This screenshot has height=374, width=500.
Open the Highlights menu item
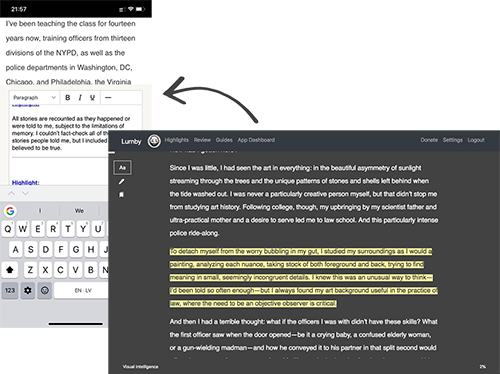(177, 140)
